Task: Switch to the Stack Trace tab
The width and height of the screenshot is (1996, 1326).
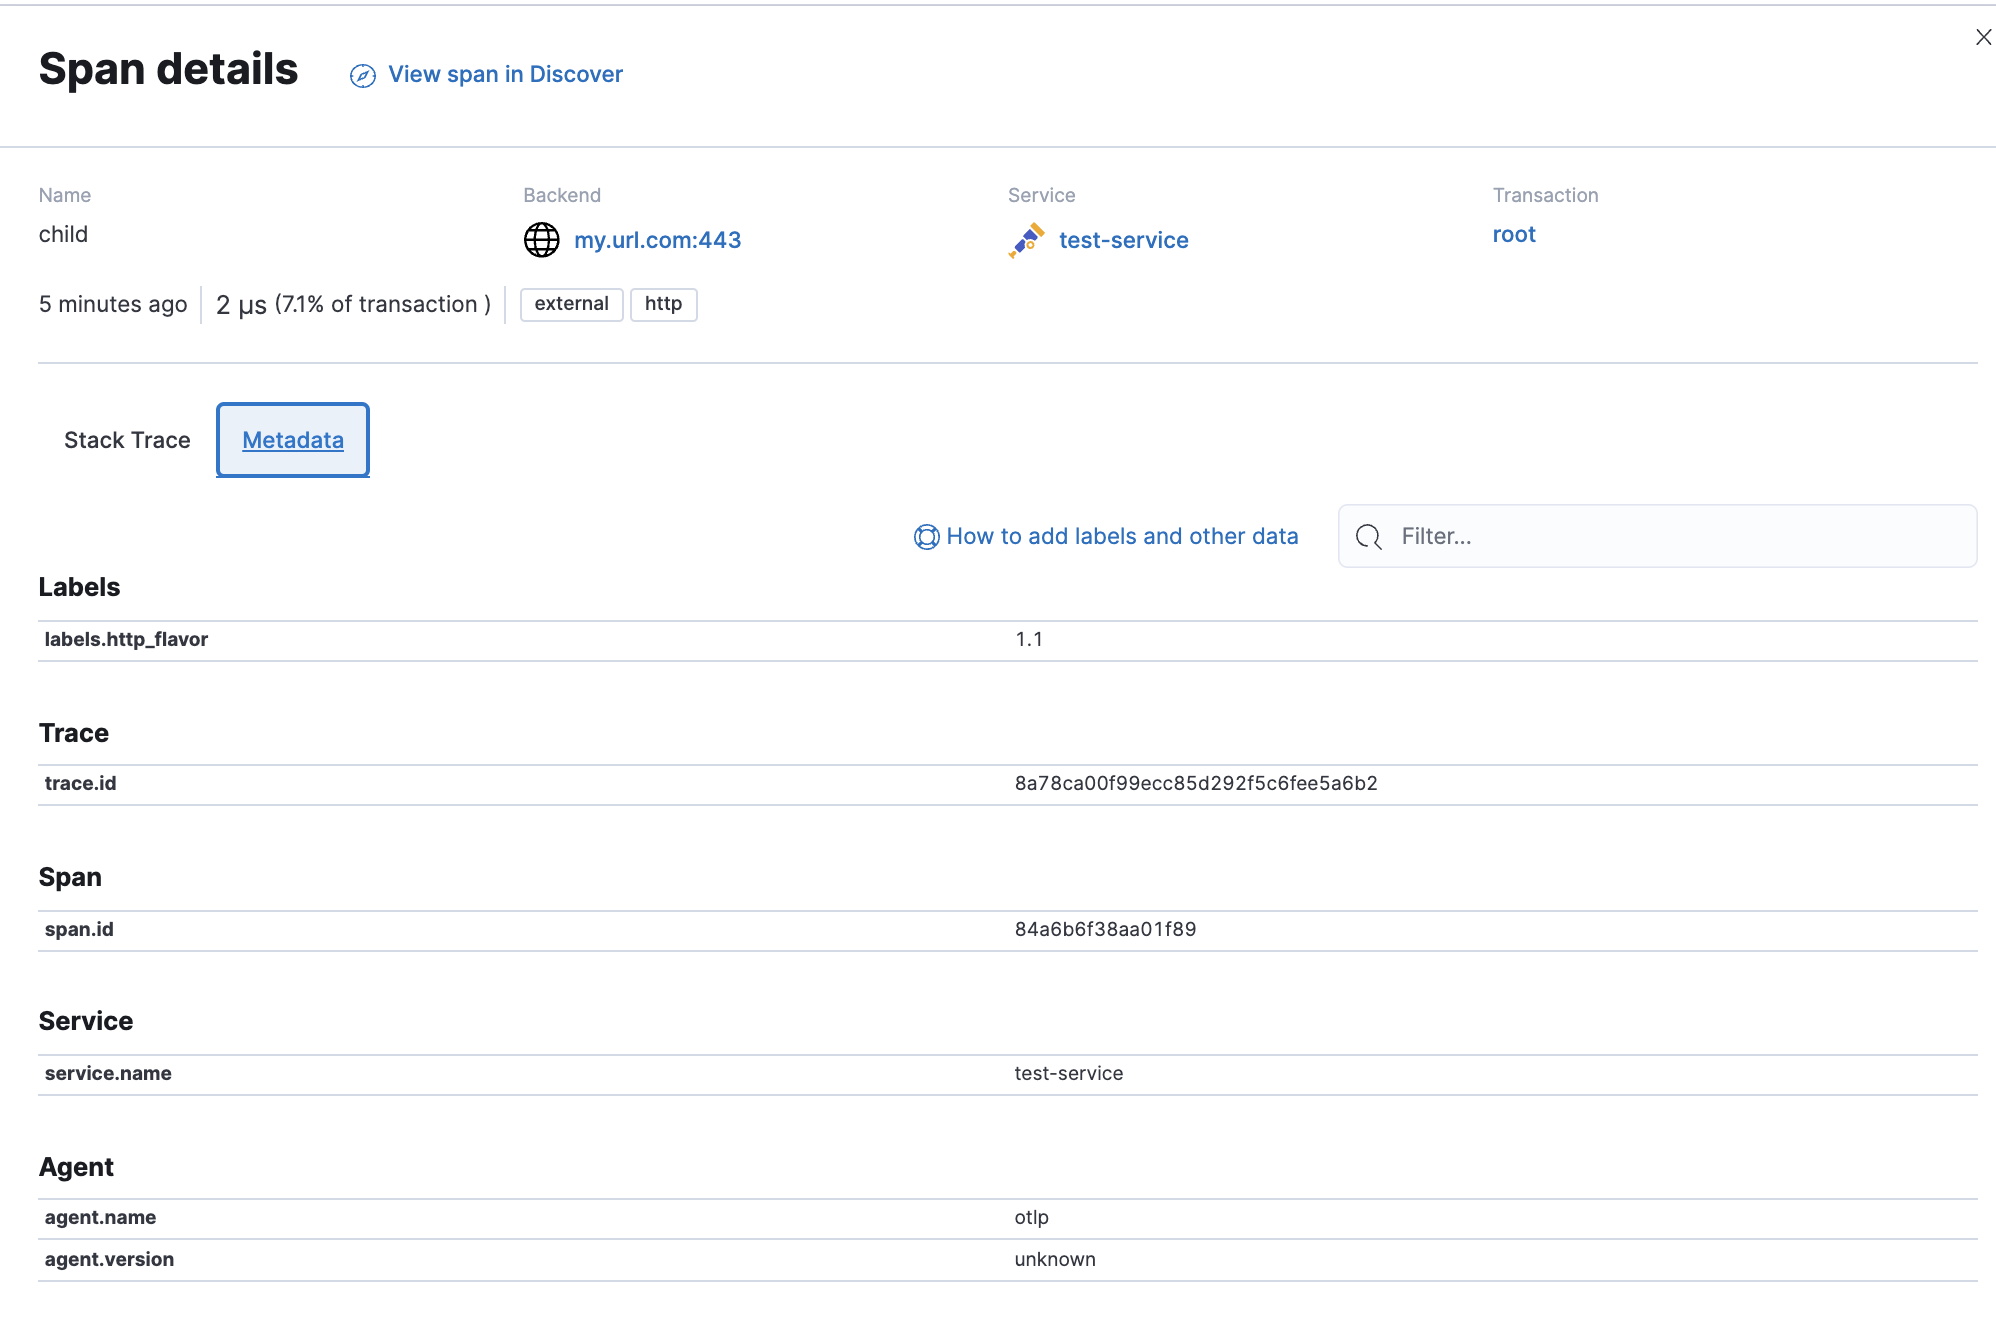Action: pyautogui.click(x=127, y=441)
